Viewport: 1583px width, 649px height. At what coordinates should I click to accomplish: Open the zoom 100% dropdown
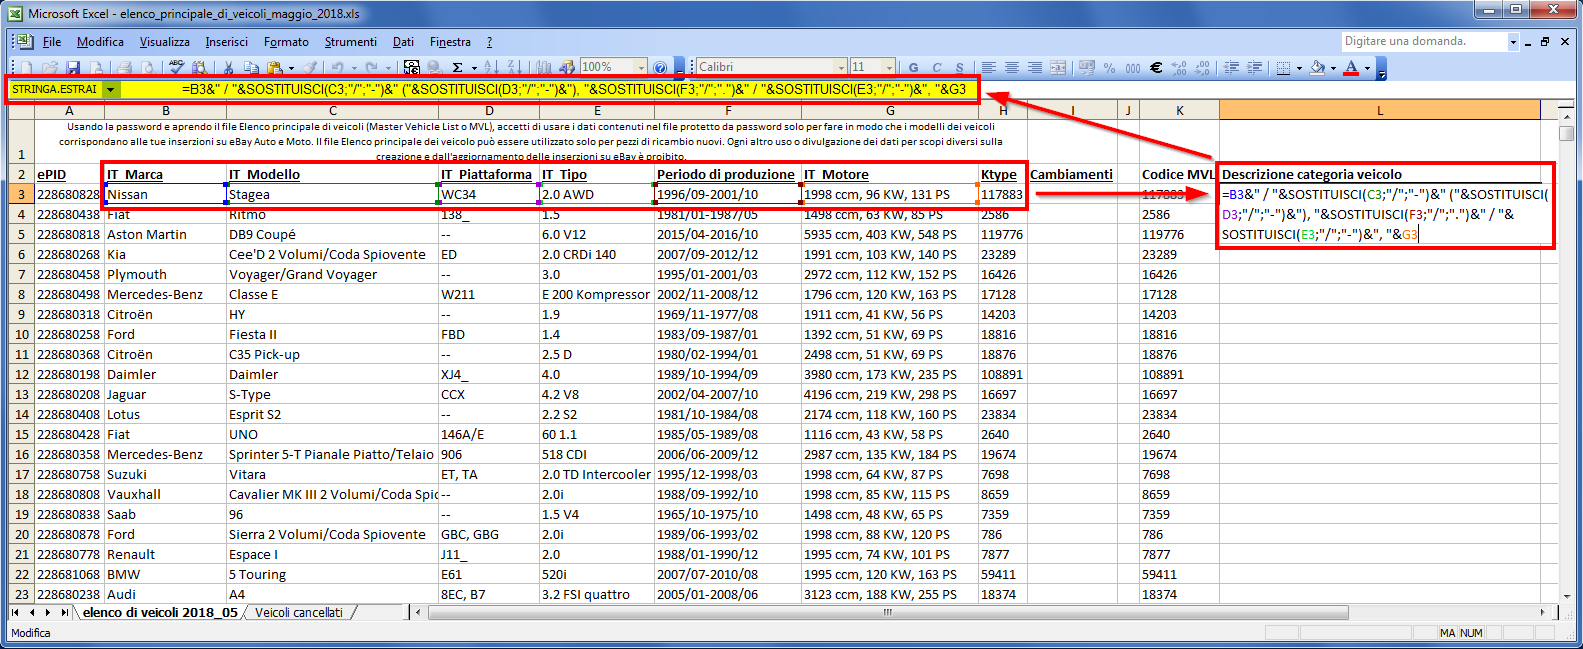point(641,67)
